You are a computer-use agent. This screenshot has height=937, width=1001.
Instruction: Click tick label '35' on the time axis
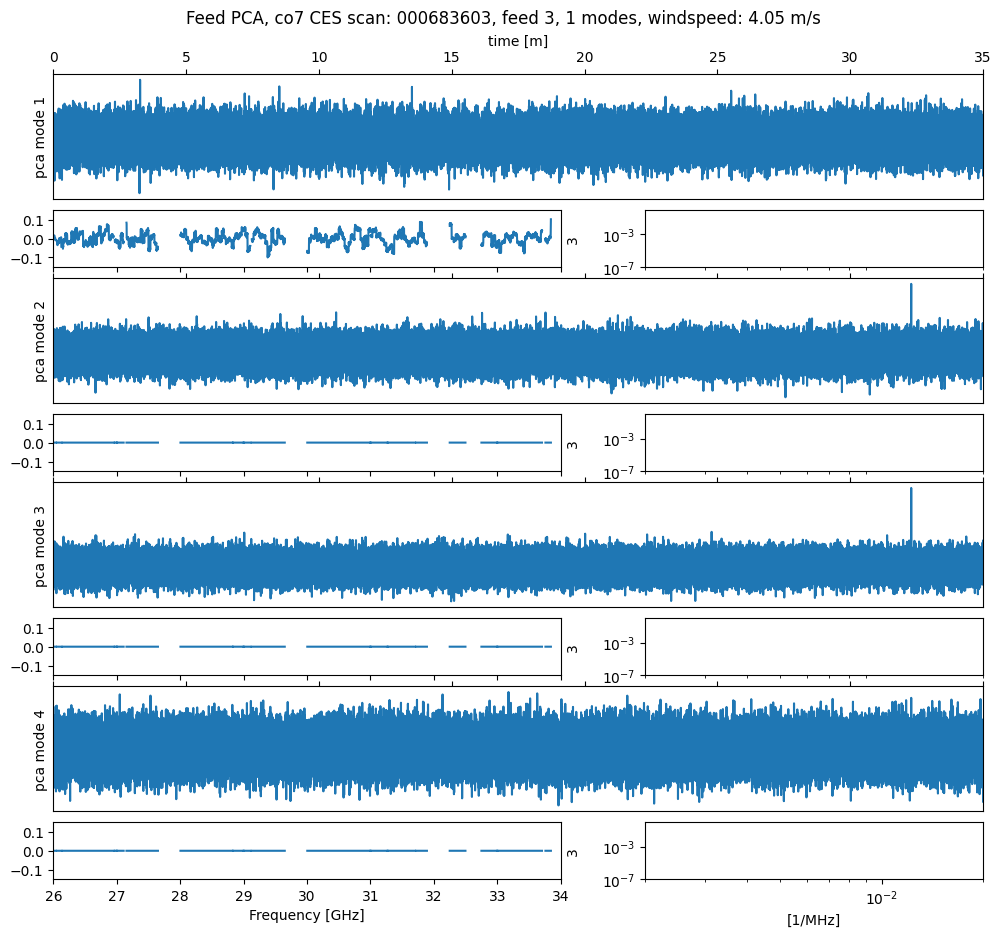[x=982, y=58]
